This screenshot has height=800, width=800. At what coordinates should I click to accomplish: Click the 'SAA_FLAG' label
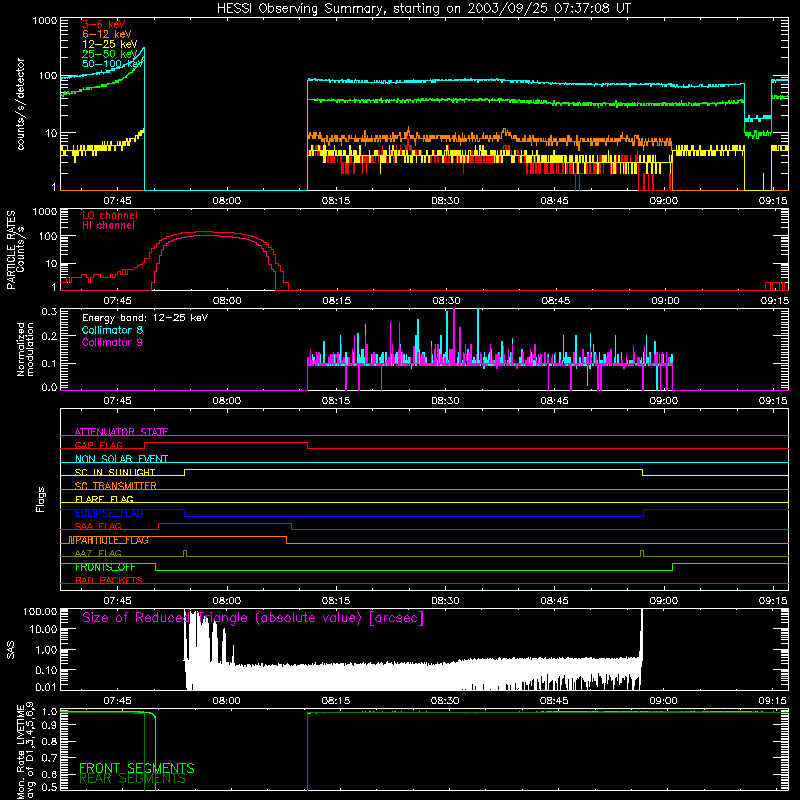(98, 526)
